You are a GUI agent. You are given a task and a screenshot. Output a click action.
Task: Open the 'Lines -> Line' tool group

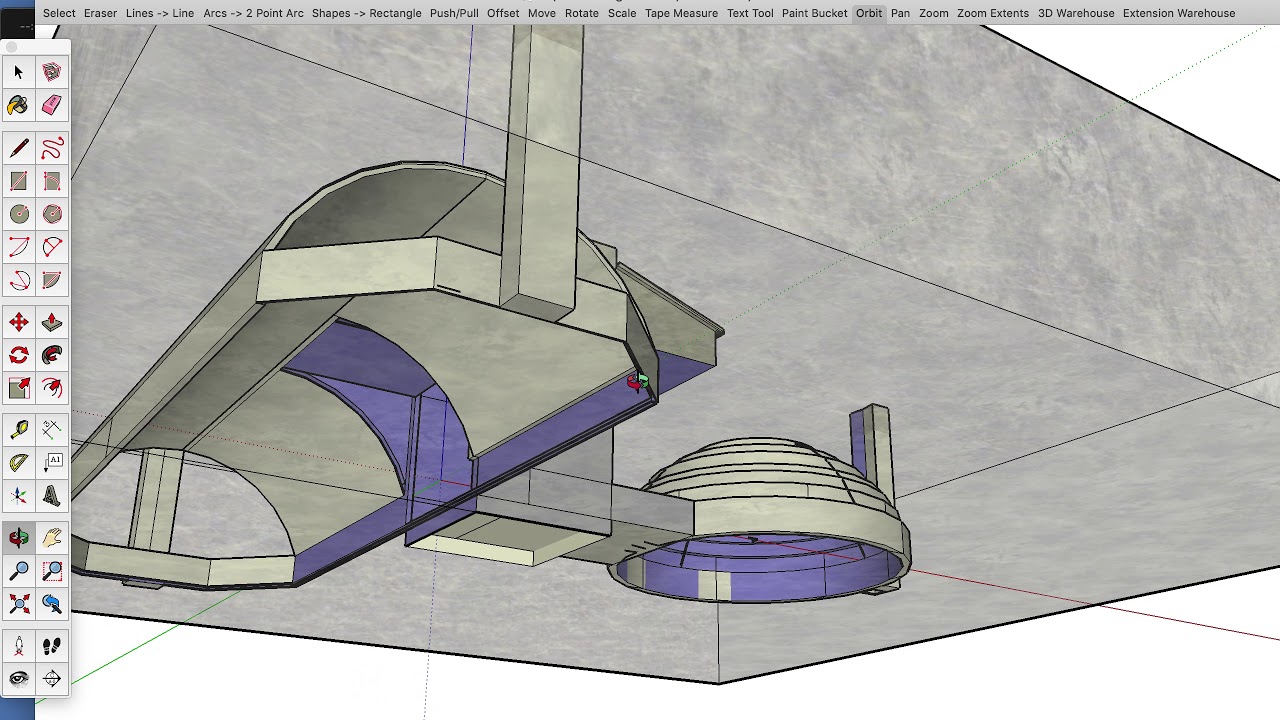point(160,13)
